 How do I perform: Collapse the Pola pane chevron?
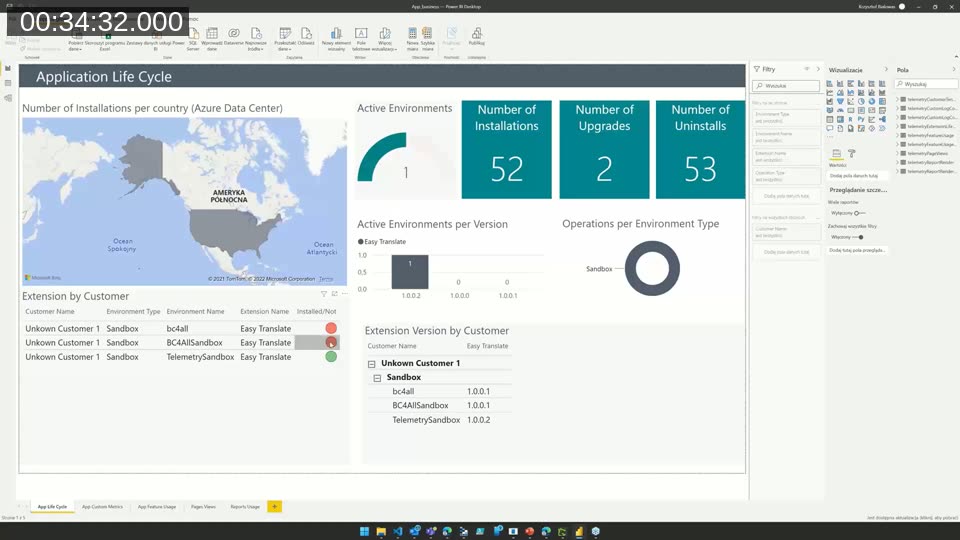pyautogui.click(x=953, y=69)
